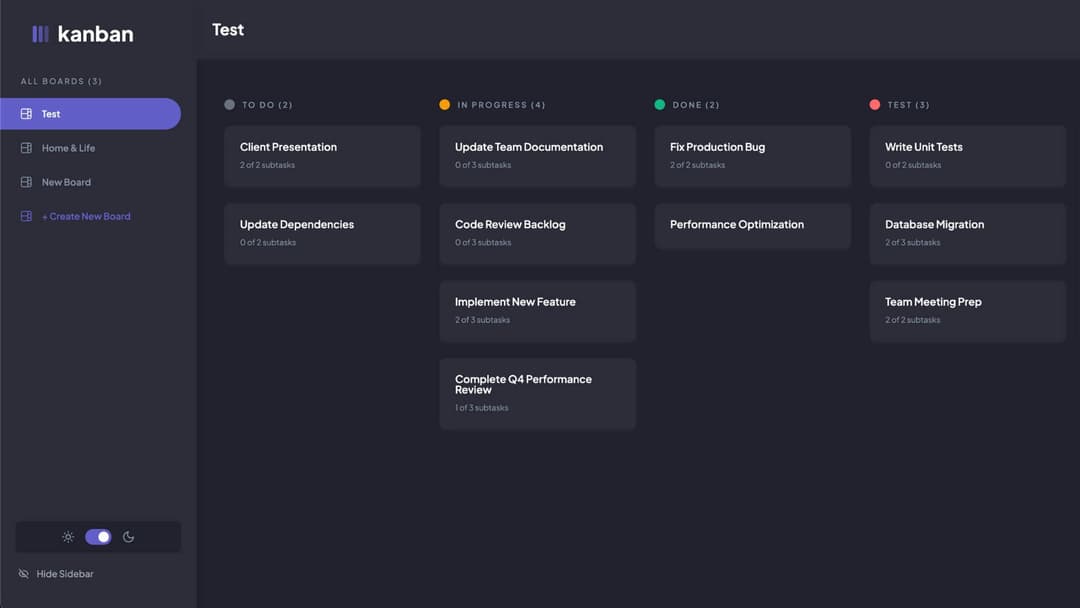Toggle the light/dark theme switch

pos(98,536)
